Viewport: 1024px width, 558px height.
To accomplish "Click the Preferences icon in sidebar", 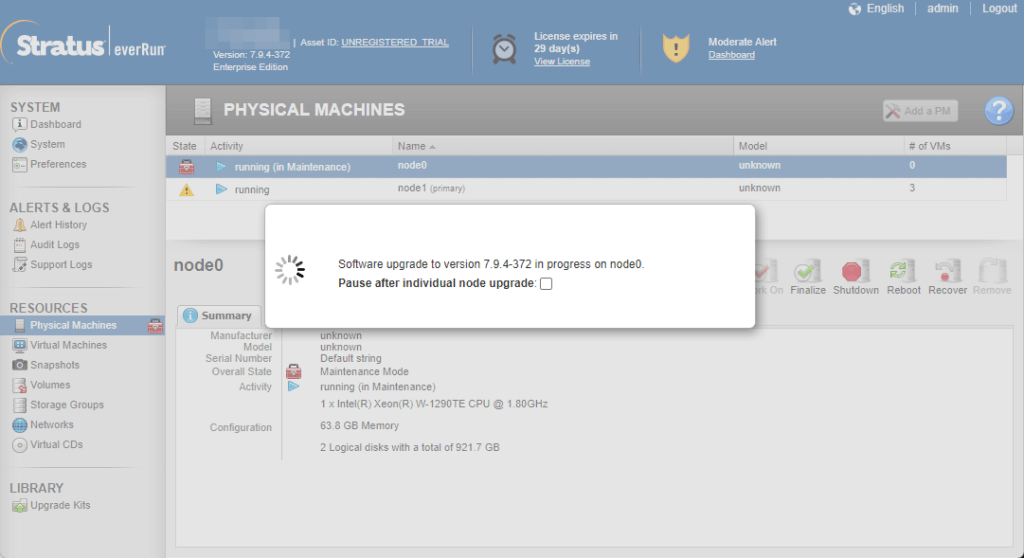I will click(x=20, y=165).
